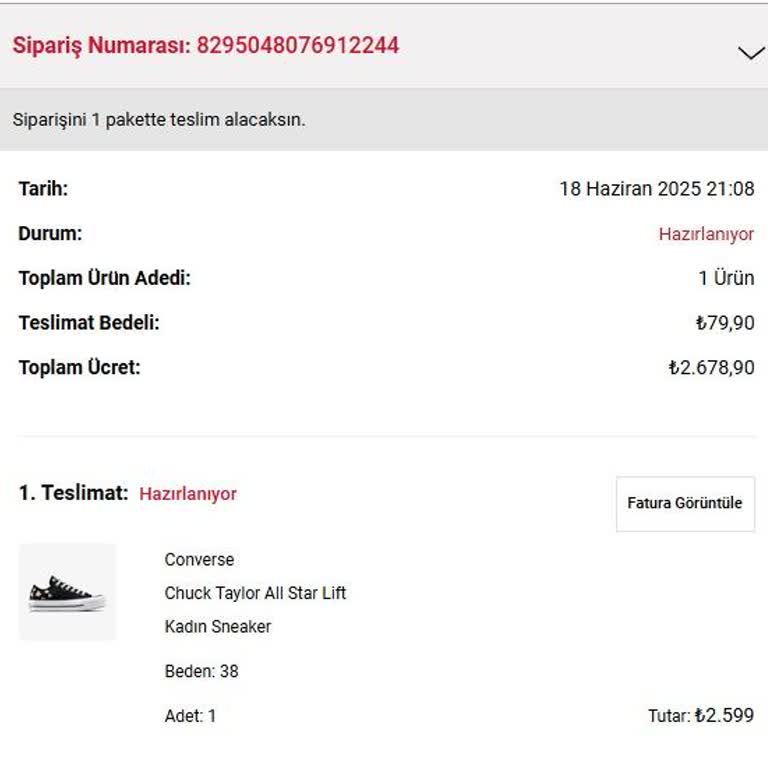Select the Converse brand name
Viewport: 768px width, 768px height.
199,560
